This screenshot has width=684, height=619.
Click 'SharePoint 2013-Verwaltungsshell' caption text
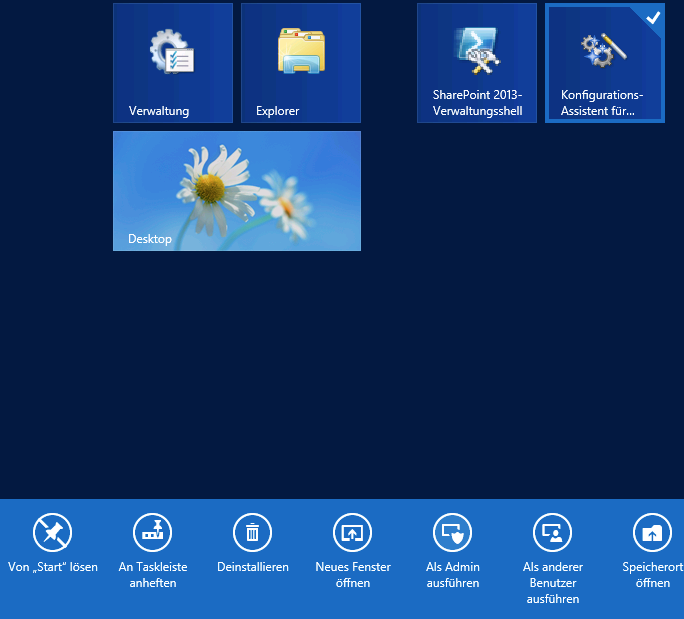point(477,103)
